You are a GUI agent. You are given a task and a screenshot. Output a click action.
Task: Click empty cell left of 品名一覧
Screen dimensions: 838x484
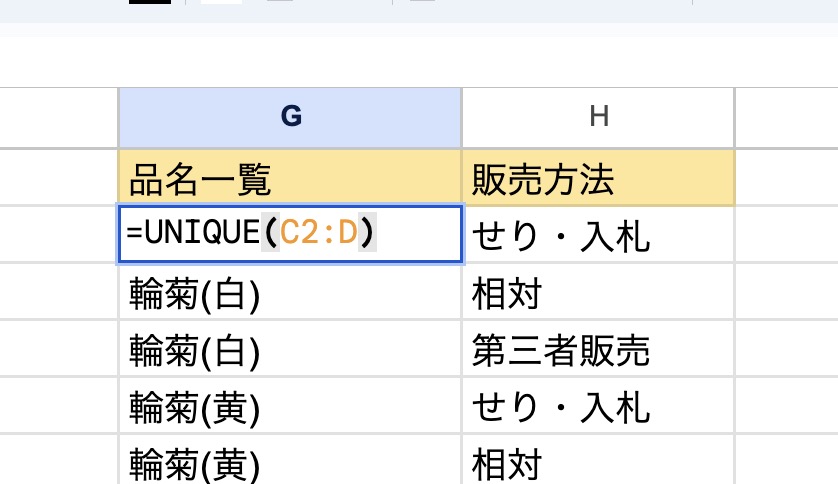(x=58, y=178)
